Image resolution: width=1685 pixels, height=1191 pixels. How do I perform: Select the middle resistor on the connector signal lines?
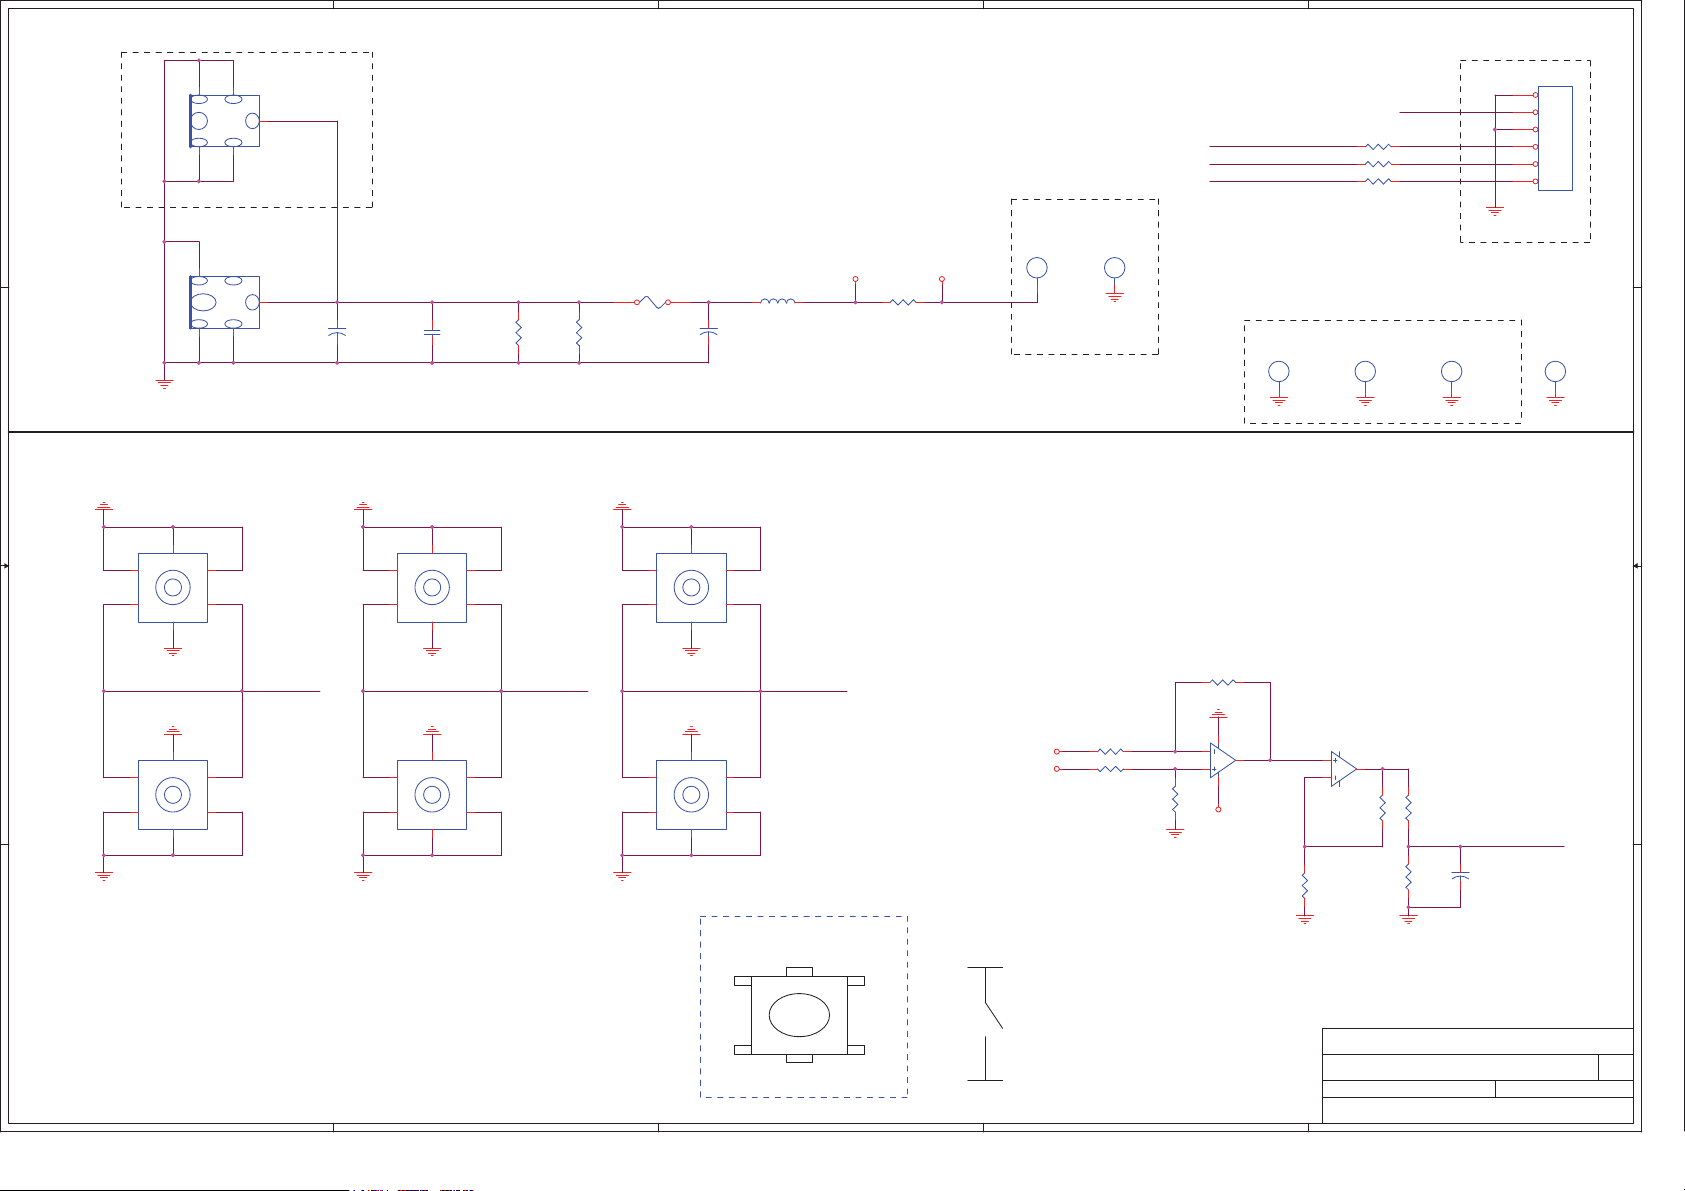1378,164
